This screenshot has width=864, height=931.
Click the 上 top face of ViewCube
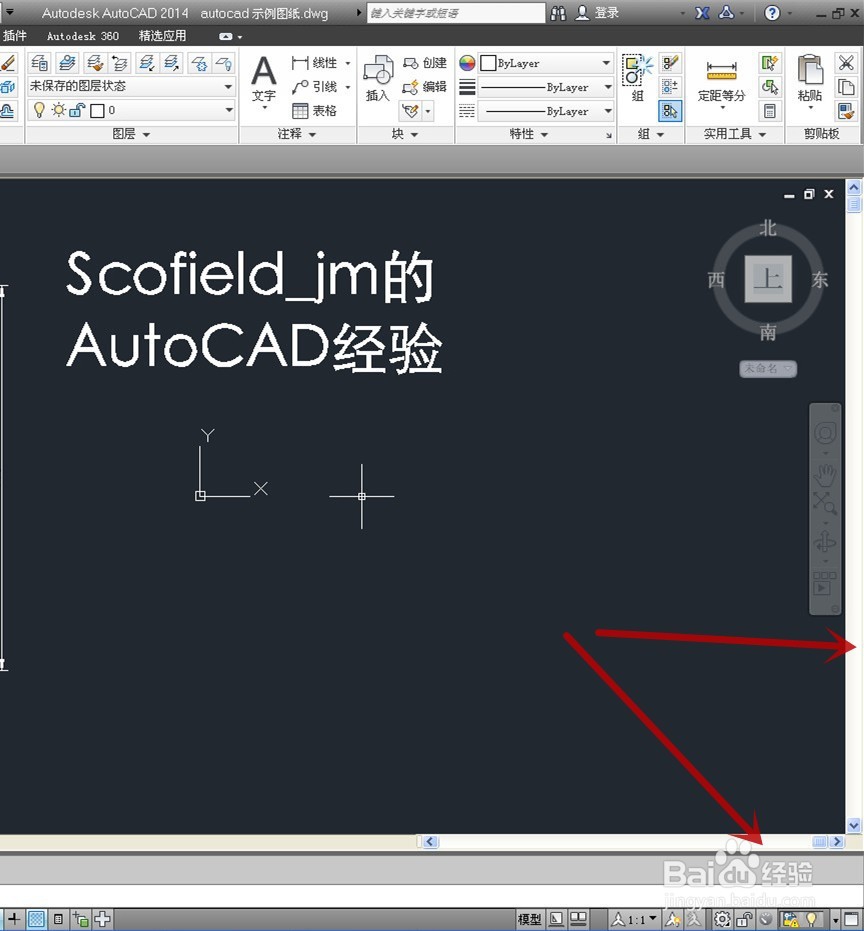click(x=768, y=278)
